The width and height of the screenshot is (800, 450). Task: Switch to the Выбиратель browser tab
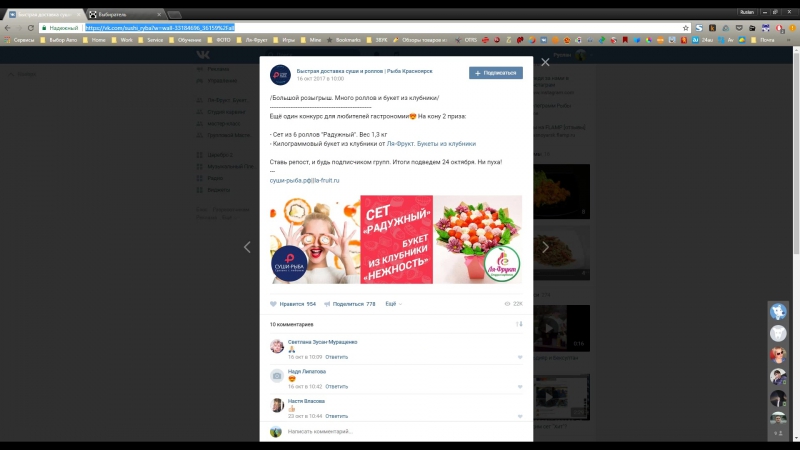pyautogui.click(x=125, y=14)
